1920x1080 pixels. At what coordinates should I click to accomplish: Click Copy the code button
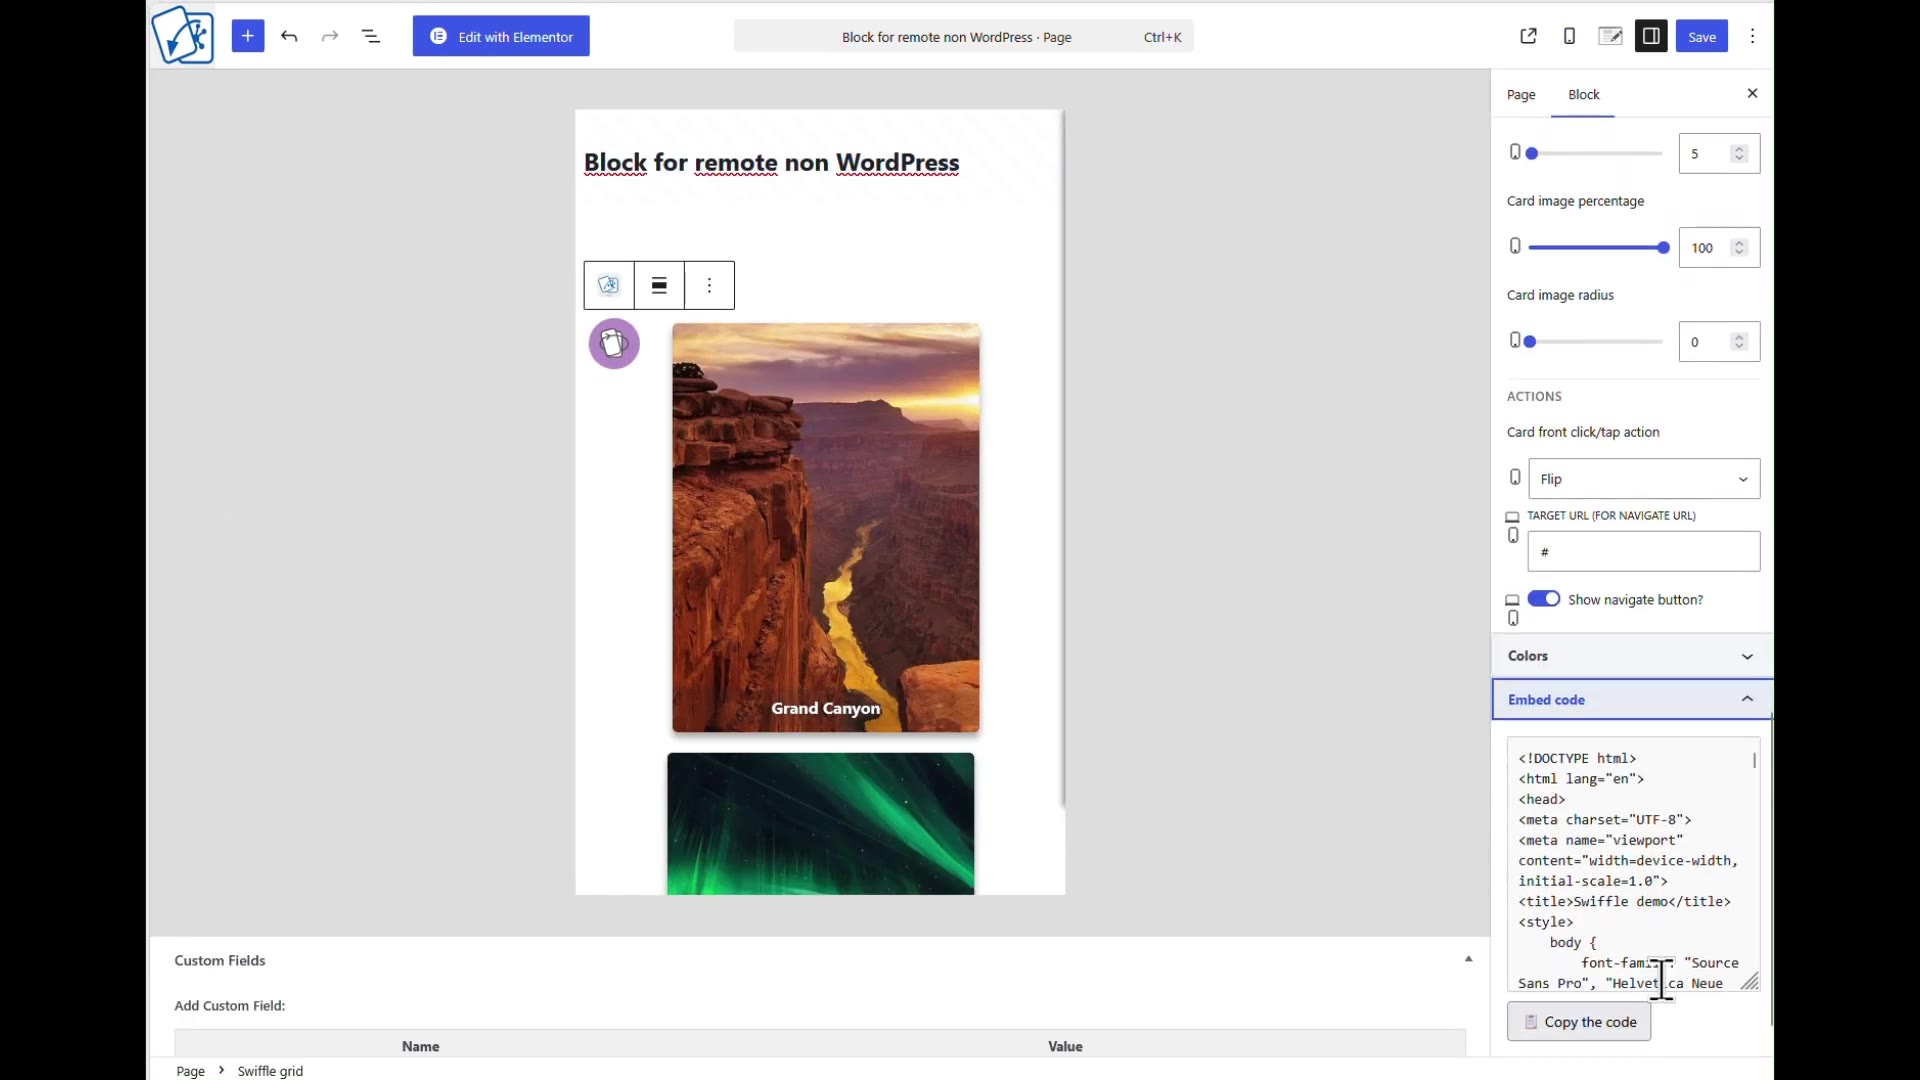(1579, 1022)
